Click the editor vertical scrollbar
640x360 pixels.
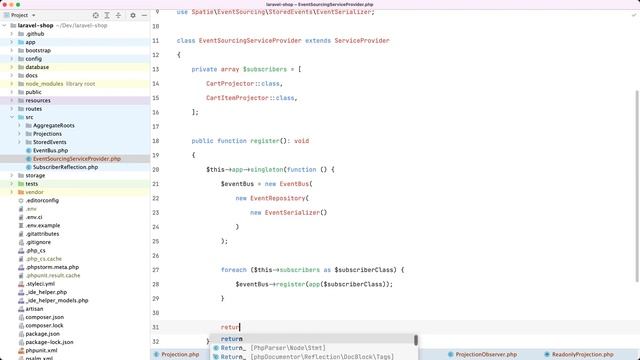pyautogui.click(x=637, y=186)
